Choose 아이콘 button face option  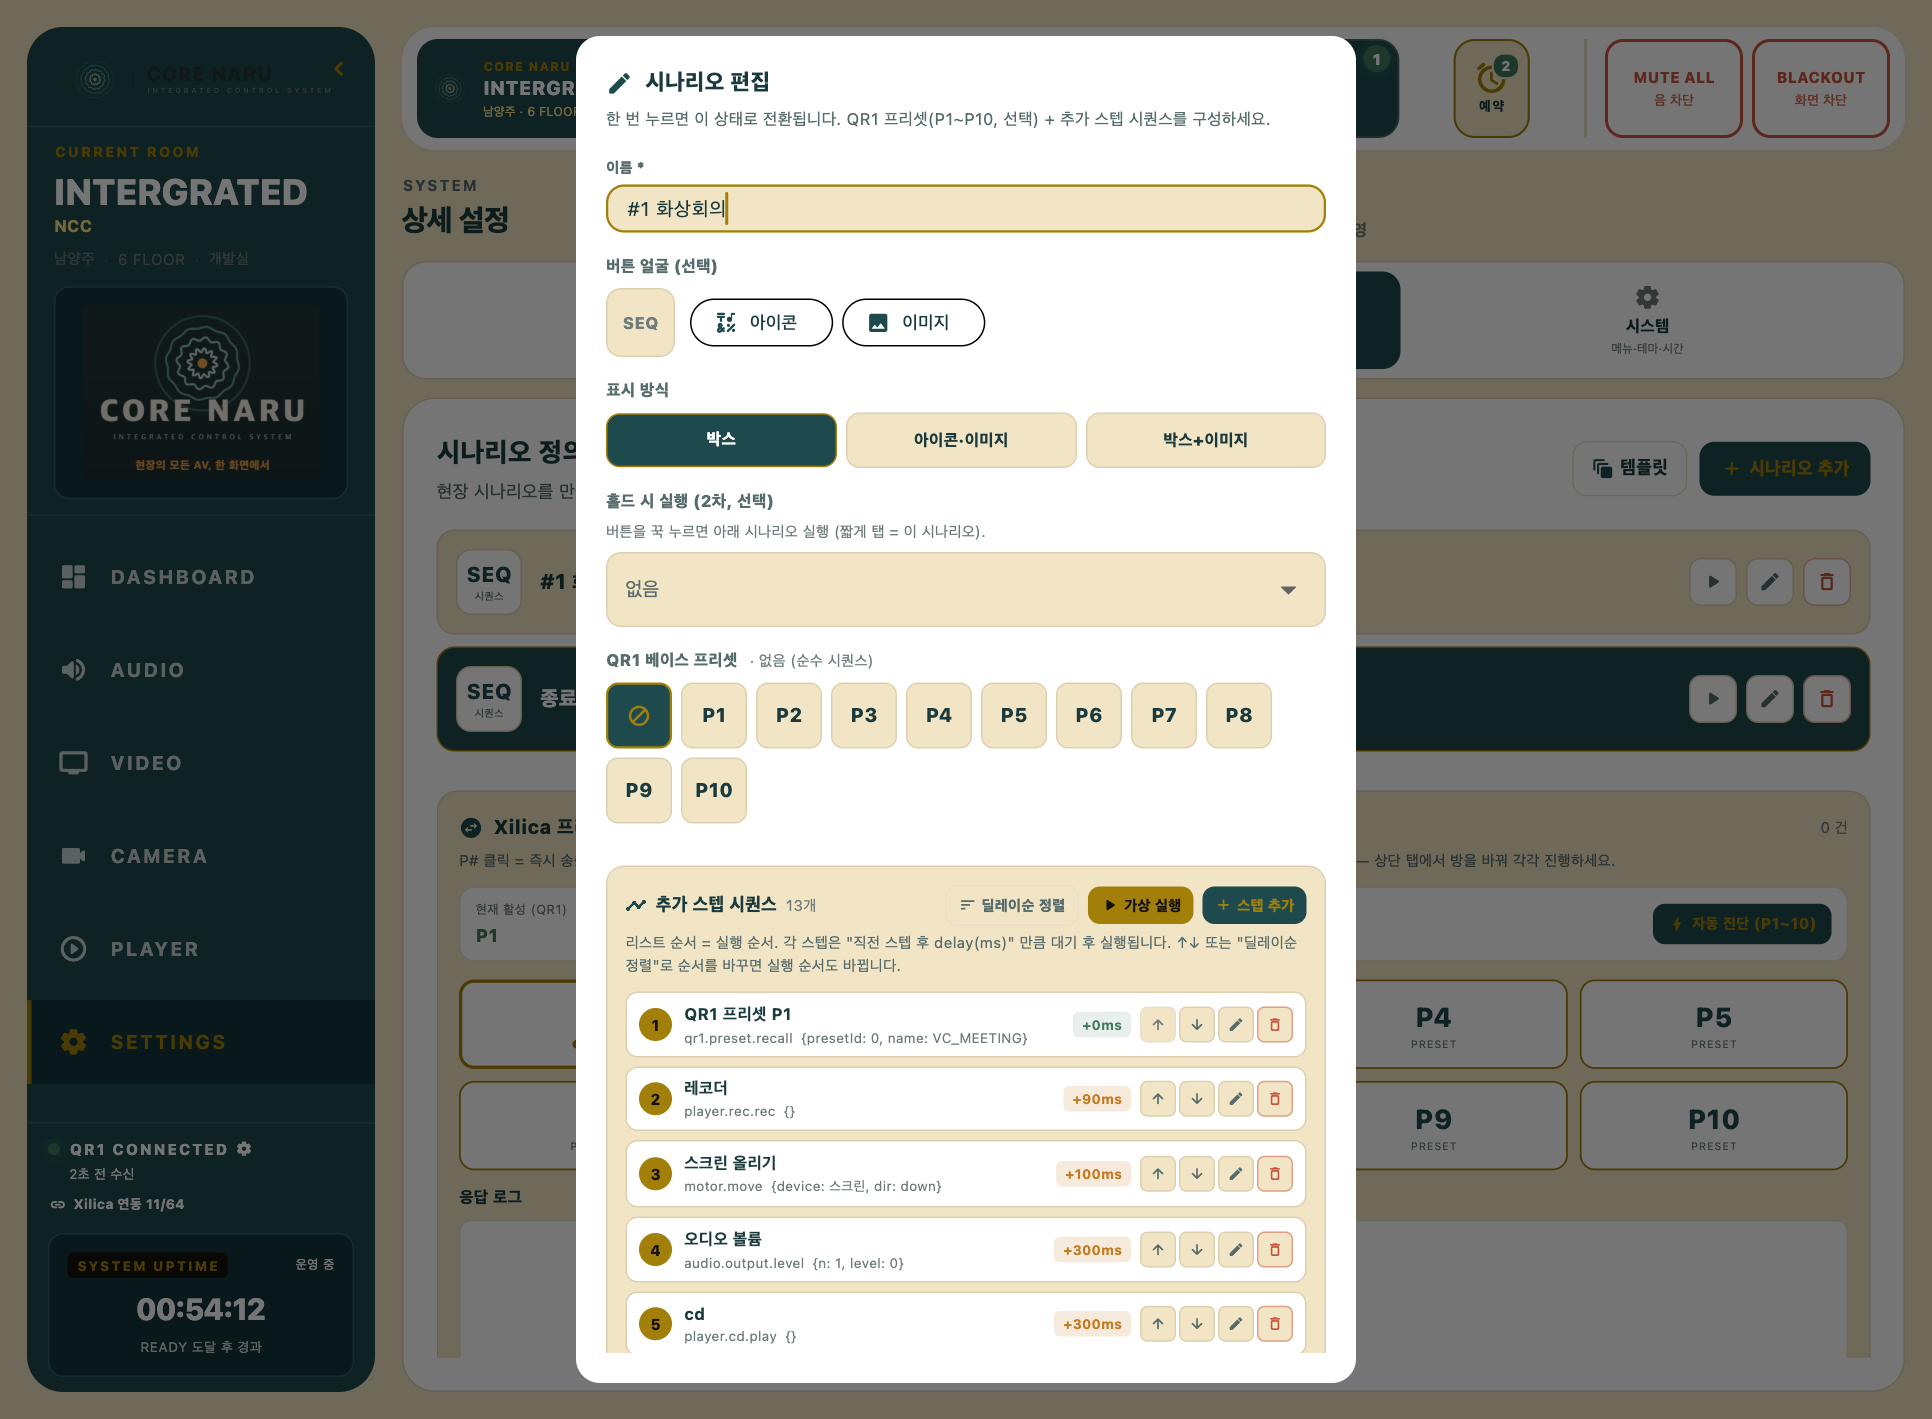(761, 323)
